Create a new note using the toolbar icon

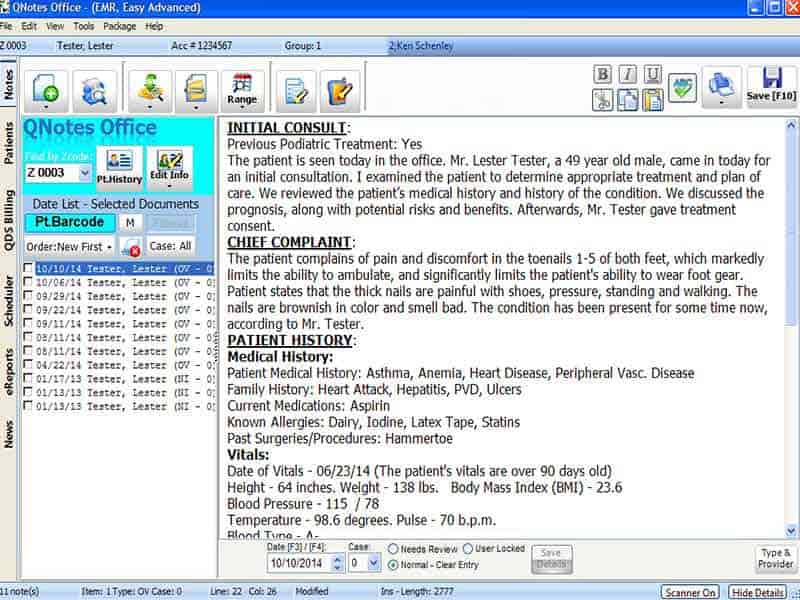point(48,86)
